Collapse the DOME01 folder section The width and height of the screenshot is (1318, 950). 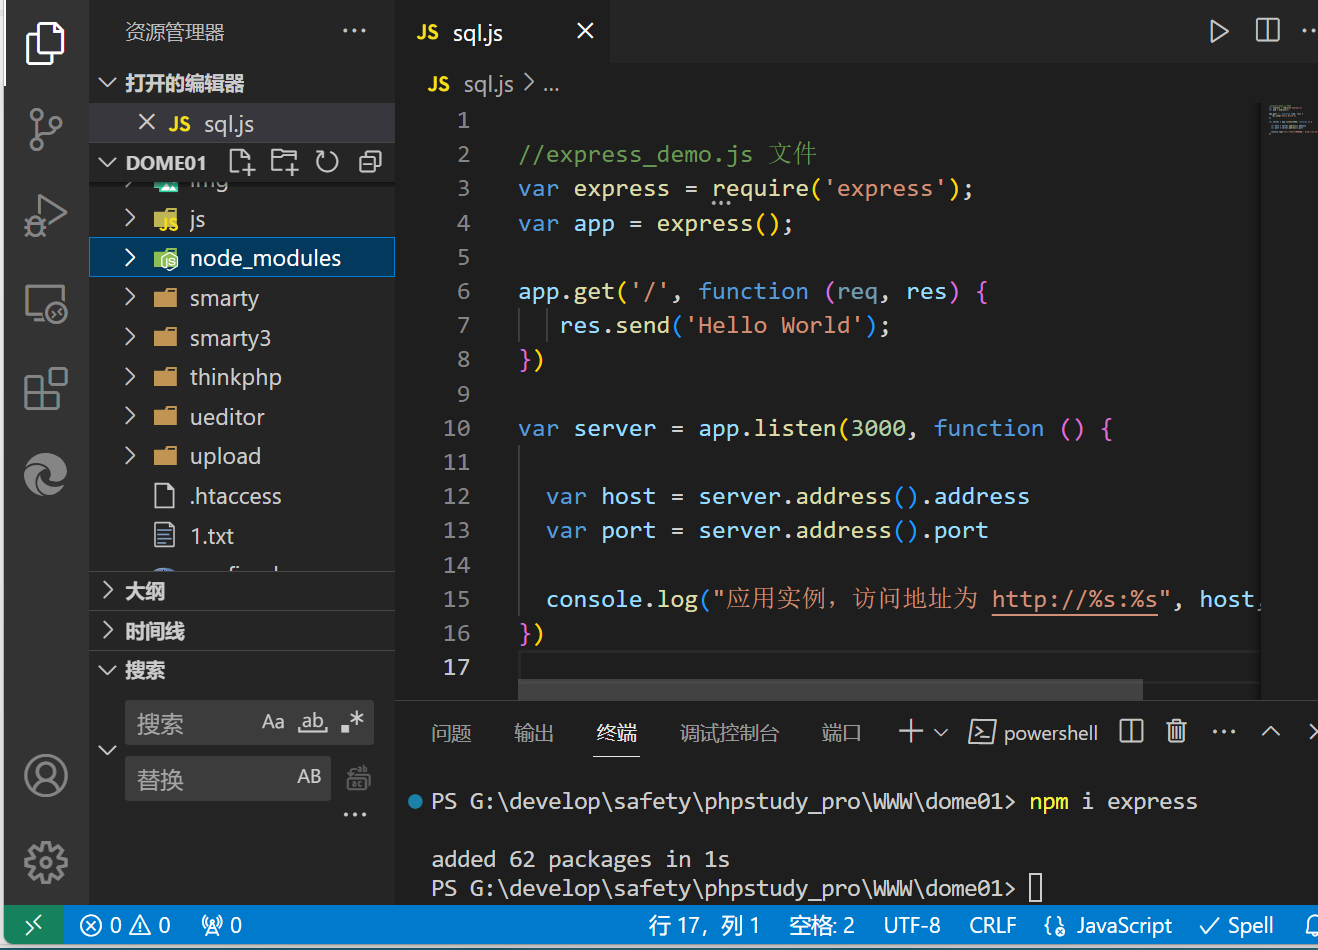tap(108, 162)
